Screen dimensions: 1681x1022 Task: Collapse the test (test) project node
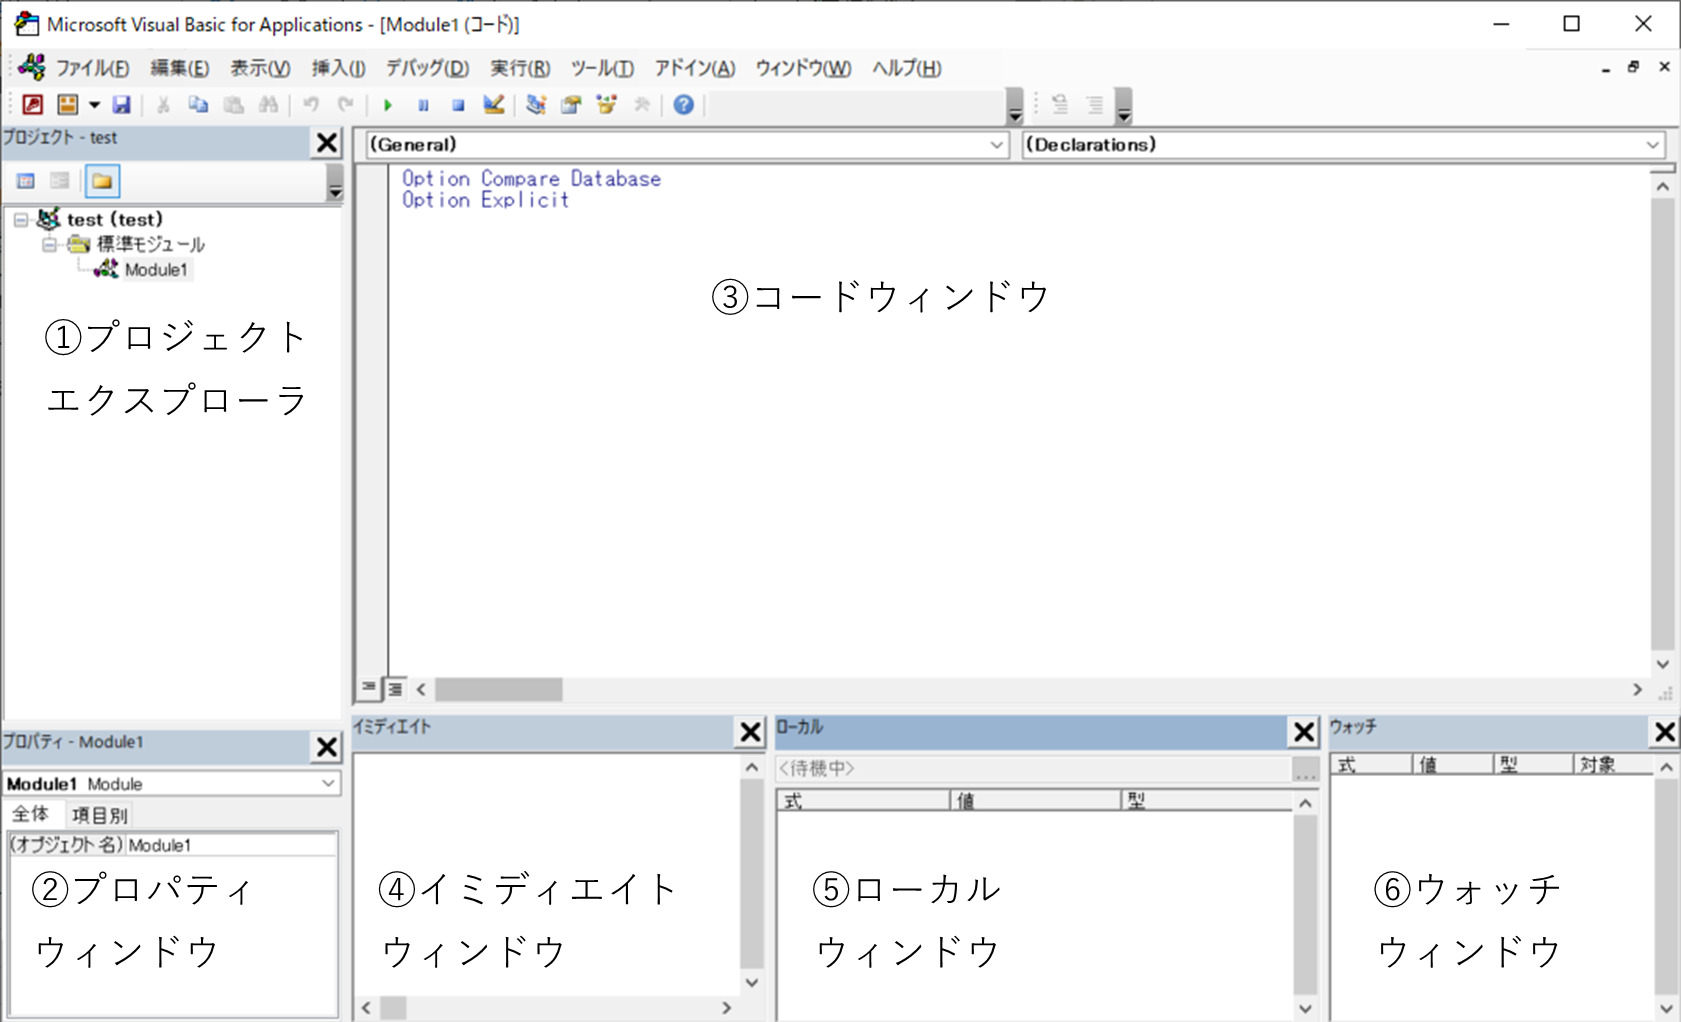21,219
